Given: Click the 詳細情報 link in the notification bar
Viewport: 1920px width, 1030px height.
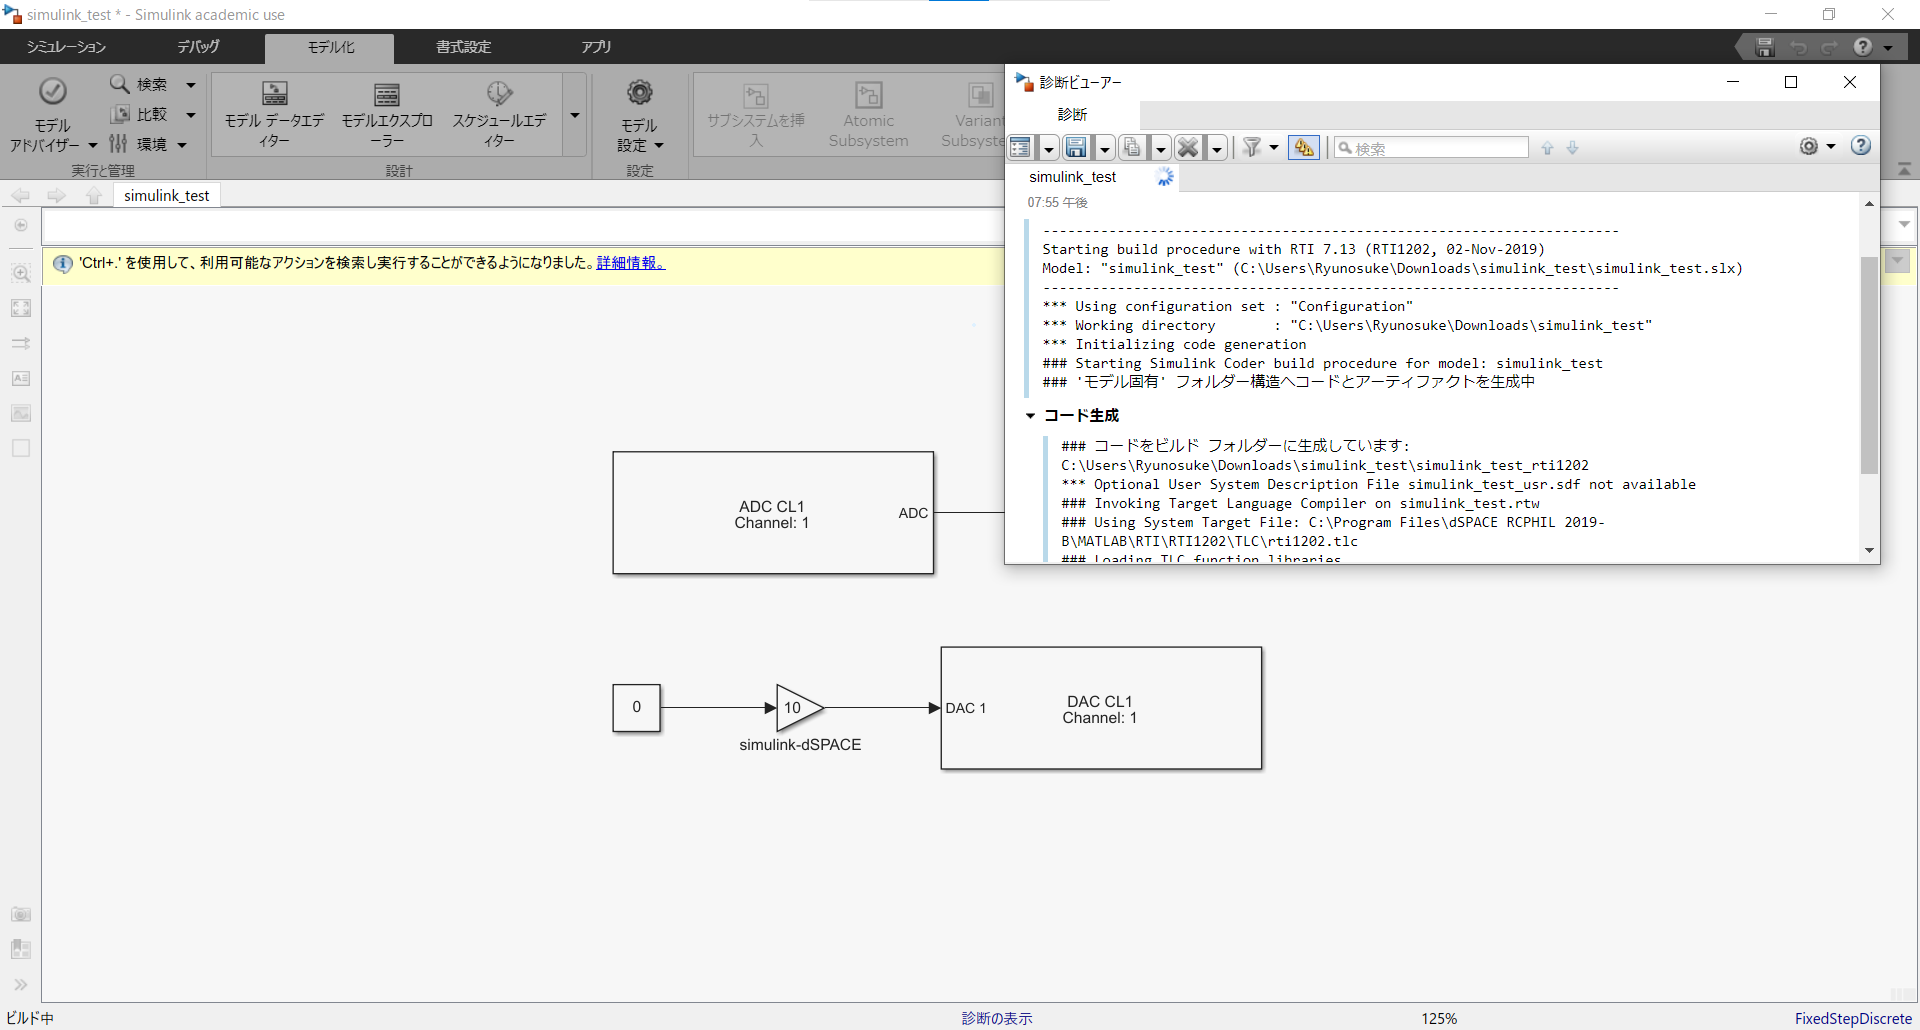Looking at the screenshot, I should tap(629, 263).
